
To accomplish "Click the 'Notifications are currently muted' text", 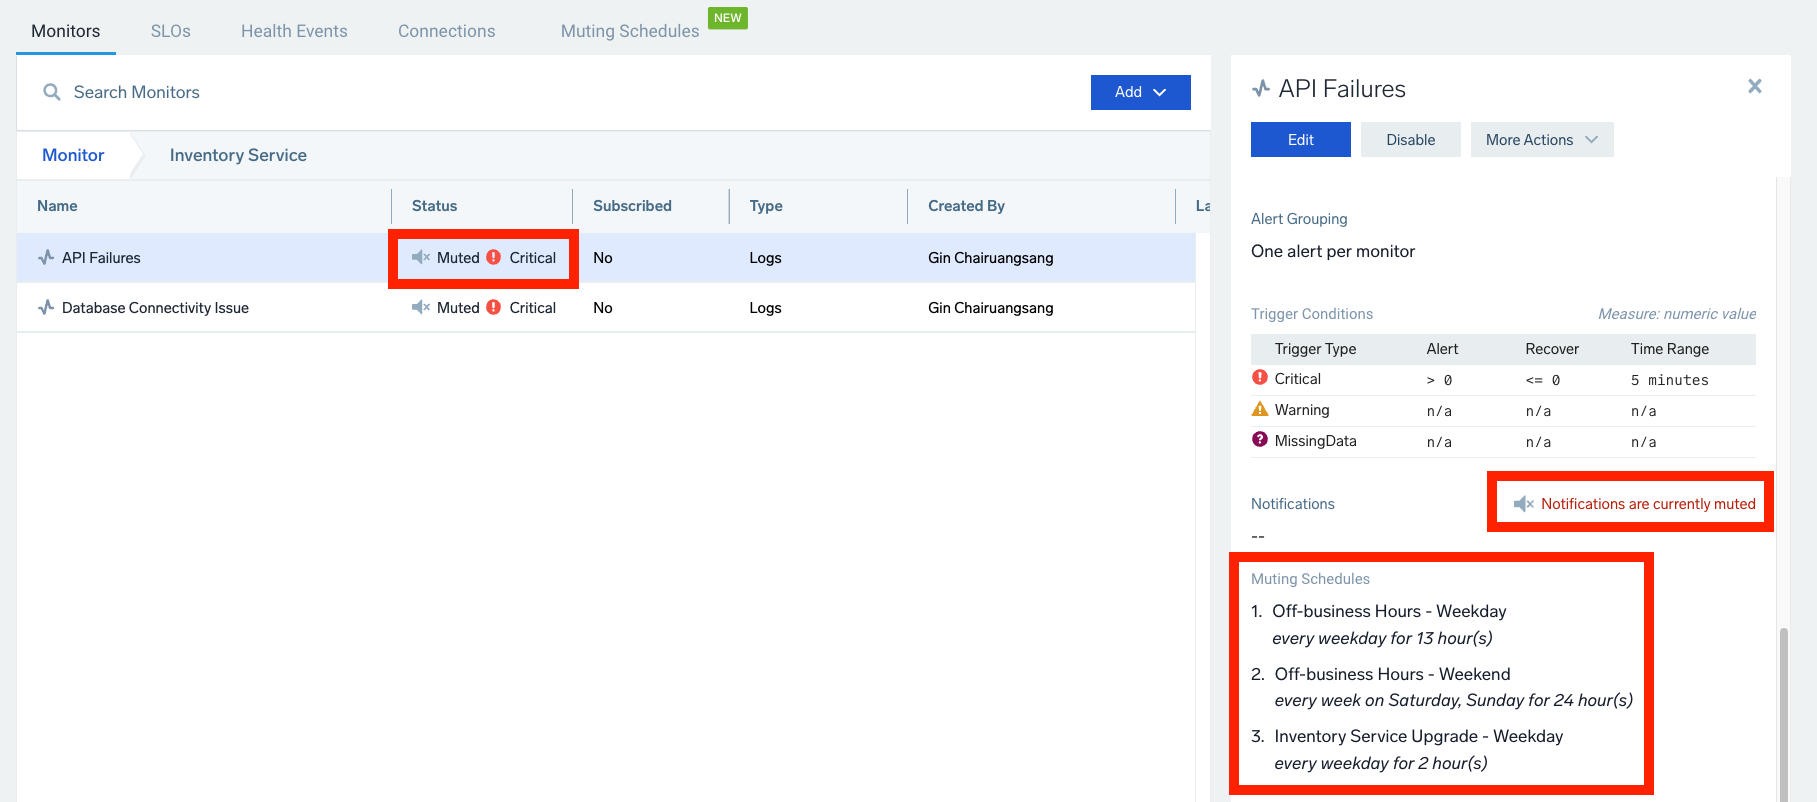I will click(x=1648, y=504).
